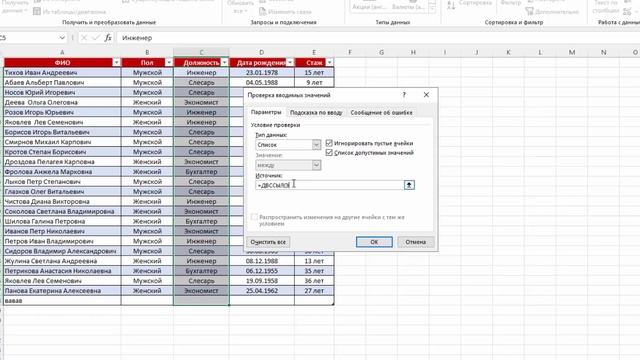Screen dimensions: 640x360
Task: Click the Стаж cell 15 лет
Action: click(x=314, y=73)
